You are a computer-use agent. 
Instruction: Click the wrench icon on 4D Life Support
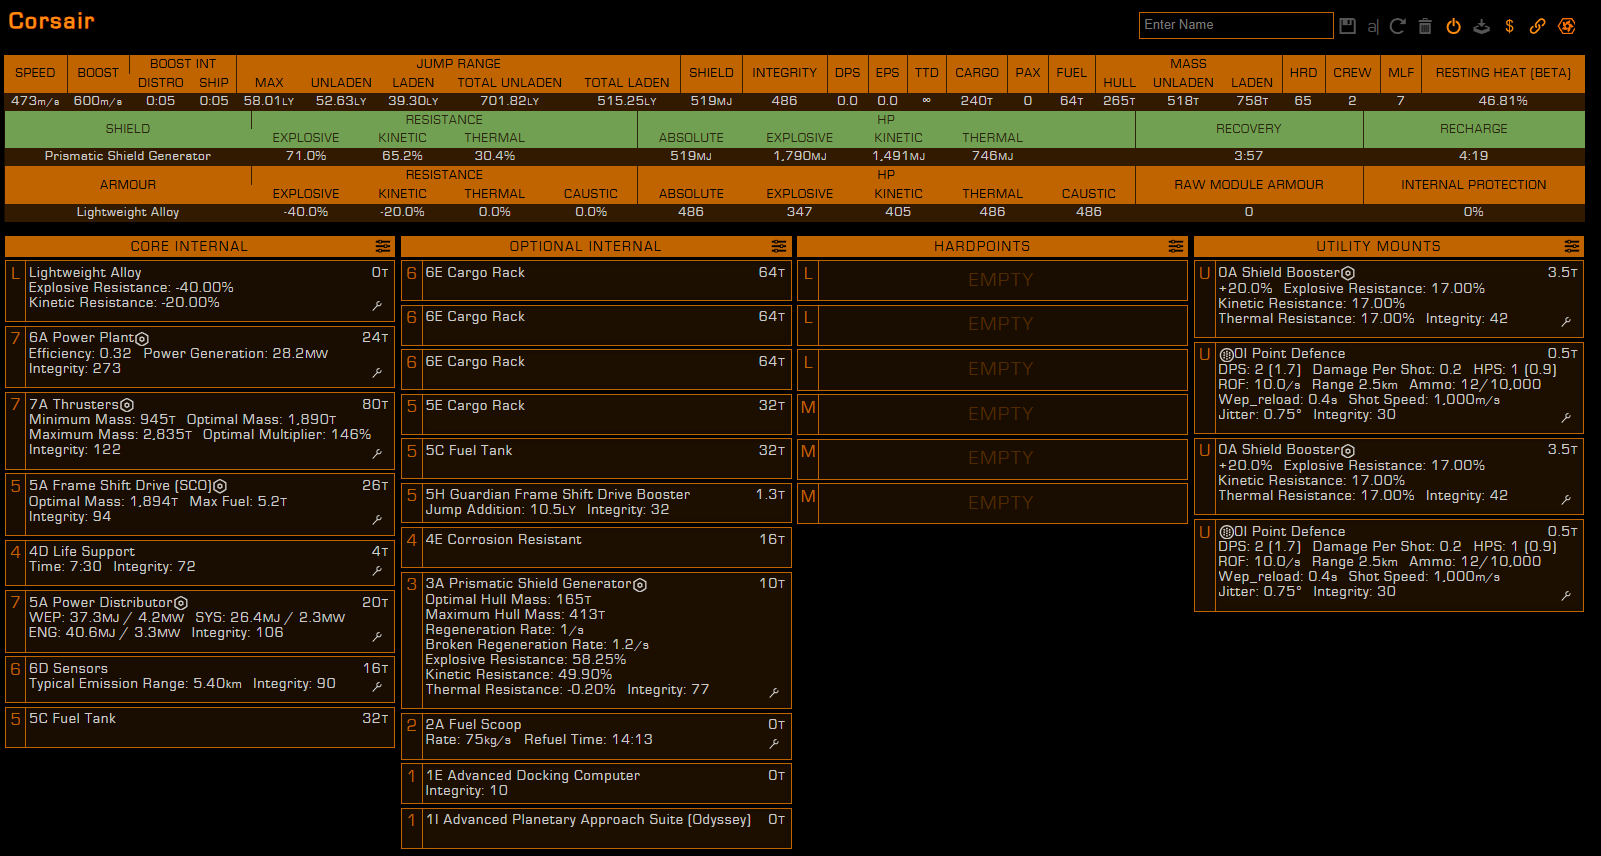point(377,570)
